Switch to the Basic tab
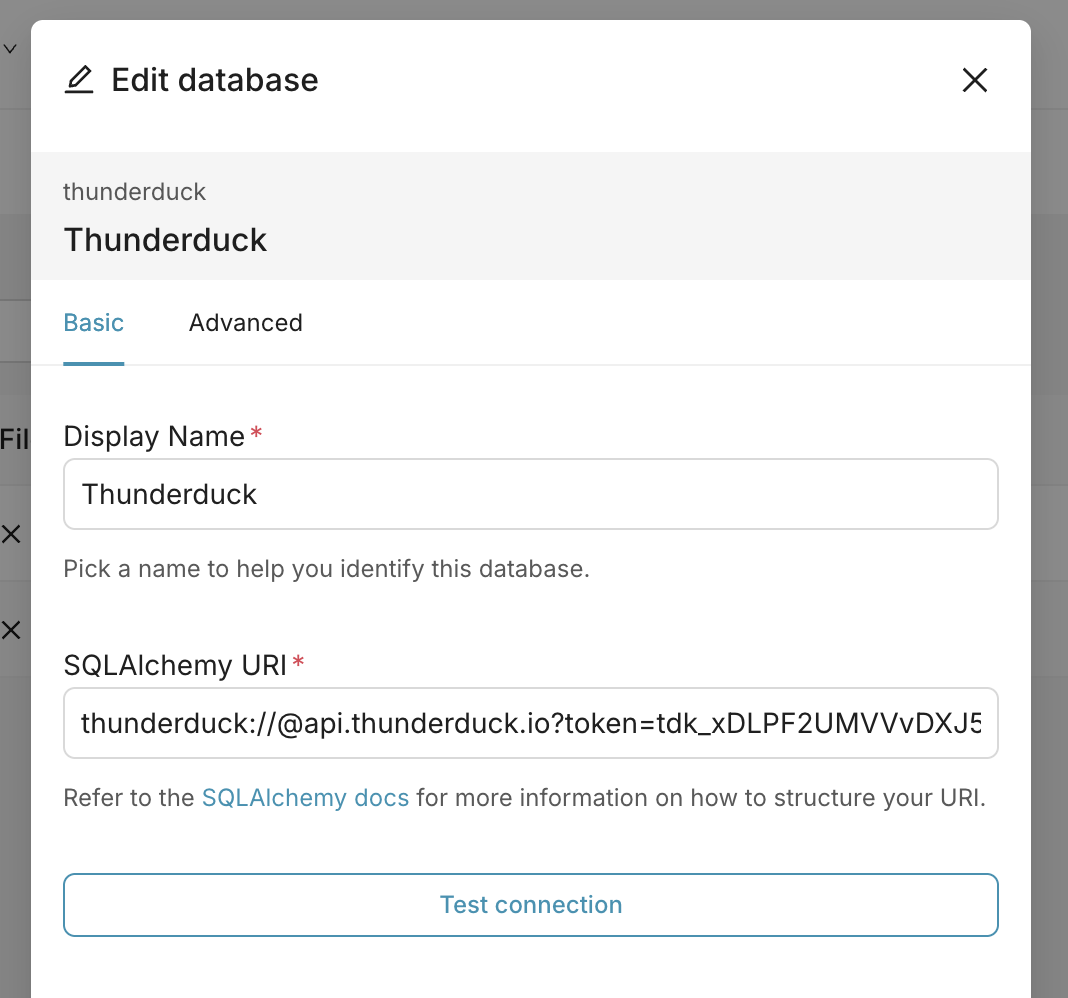 [93, 322]
